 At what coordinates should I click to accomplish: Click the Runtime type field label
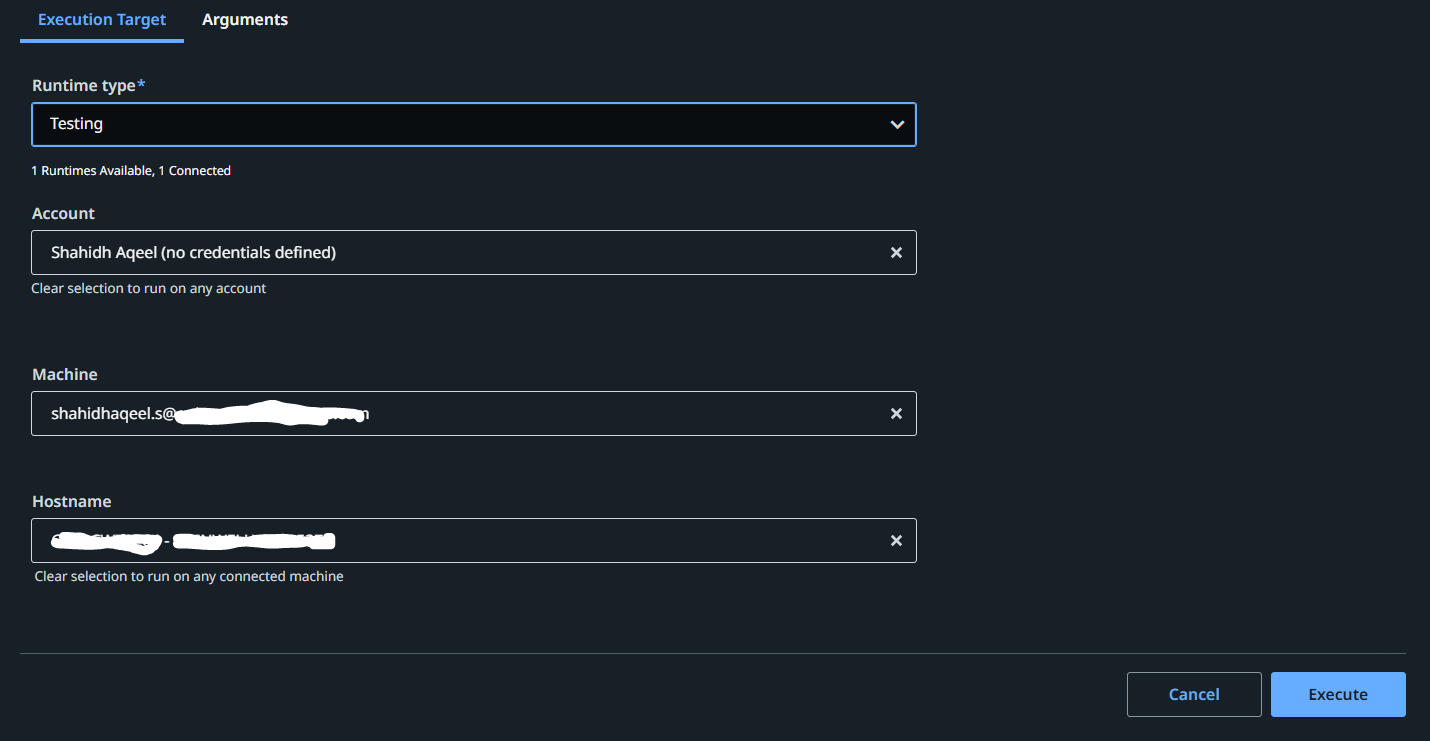pos(83,86)
